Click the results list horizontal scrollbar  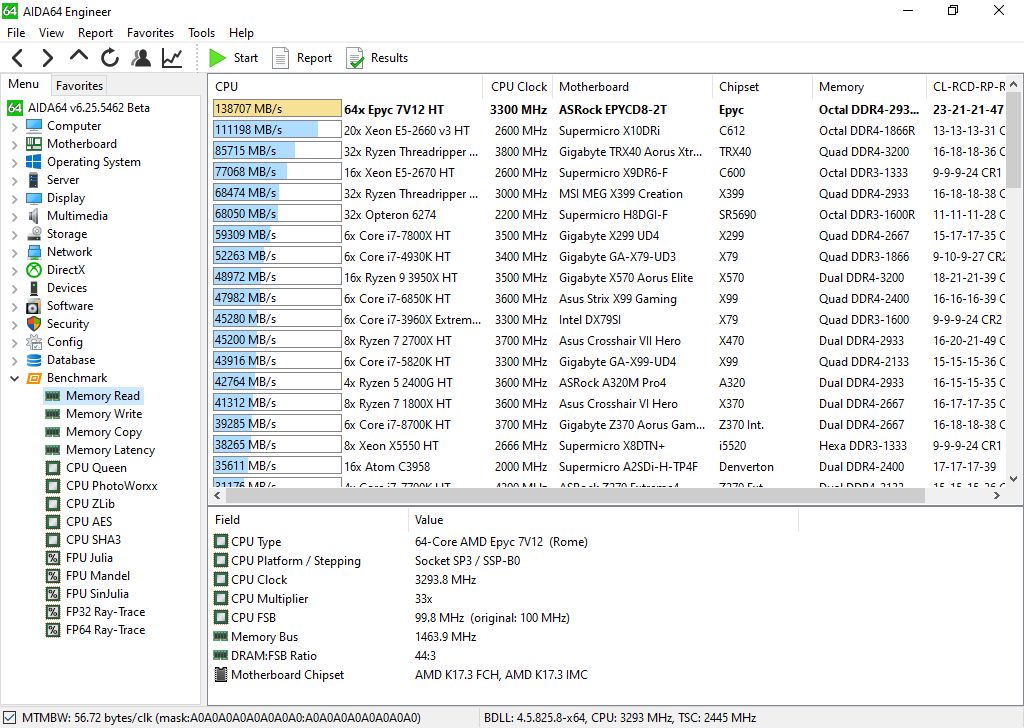click(x=574, y=496)
